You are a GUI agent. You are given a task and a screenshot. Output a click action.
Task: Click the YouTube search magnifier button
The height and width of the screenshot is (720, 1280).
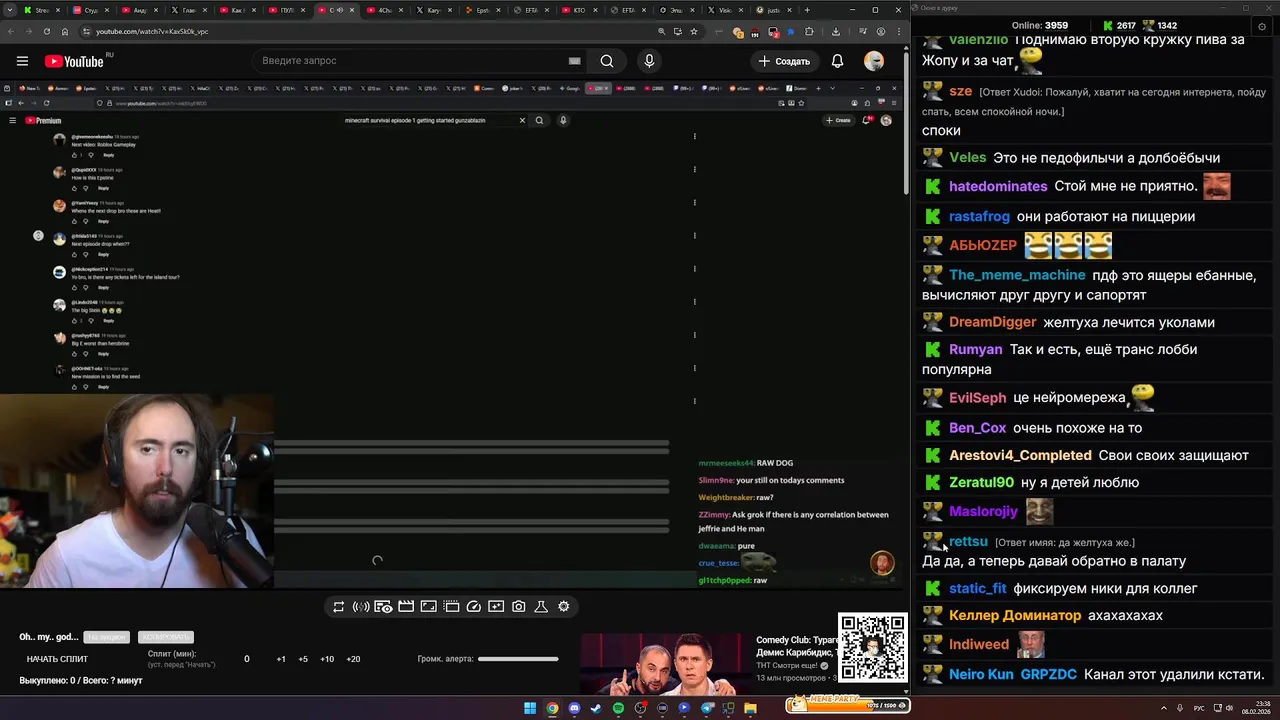click(607, 61)
